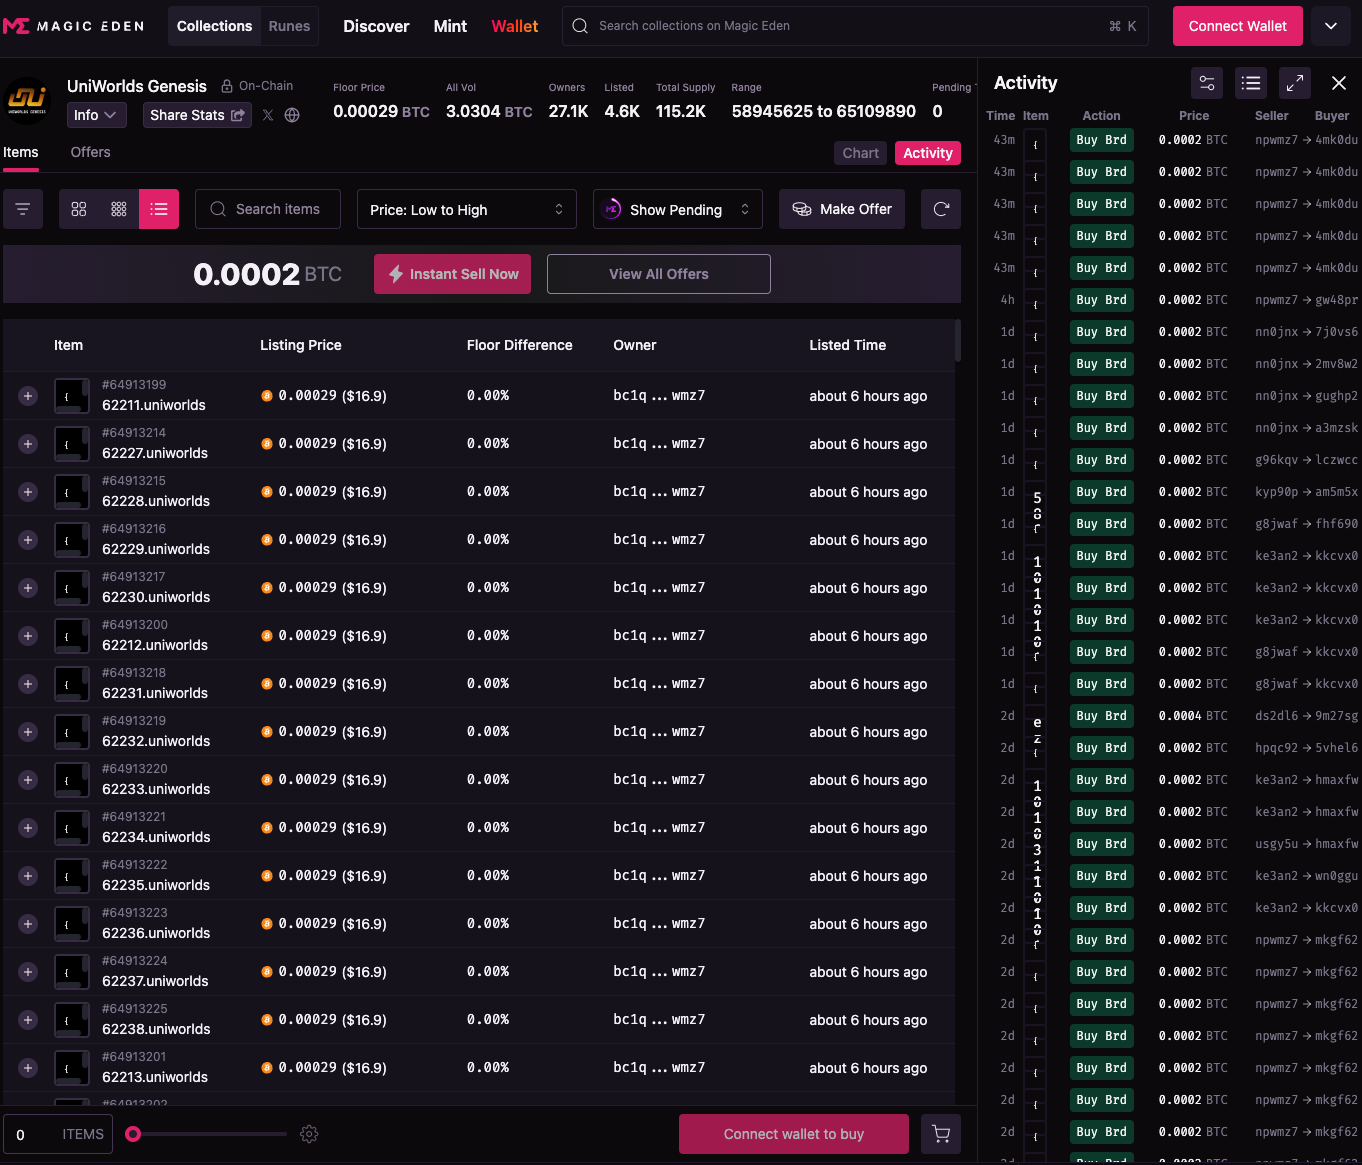Open the collection website globe icon

tap(292, 115)
